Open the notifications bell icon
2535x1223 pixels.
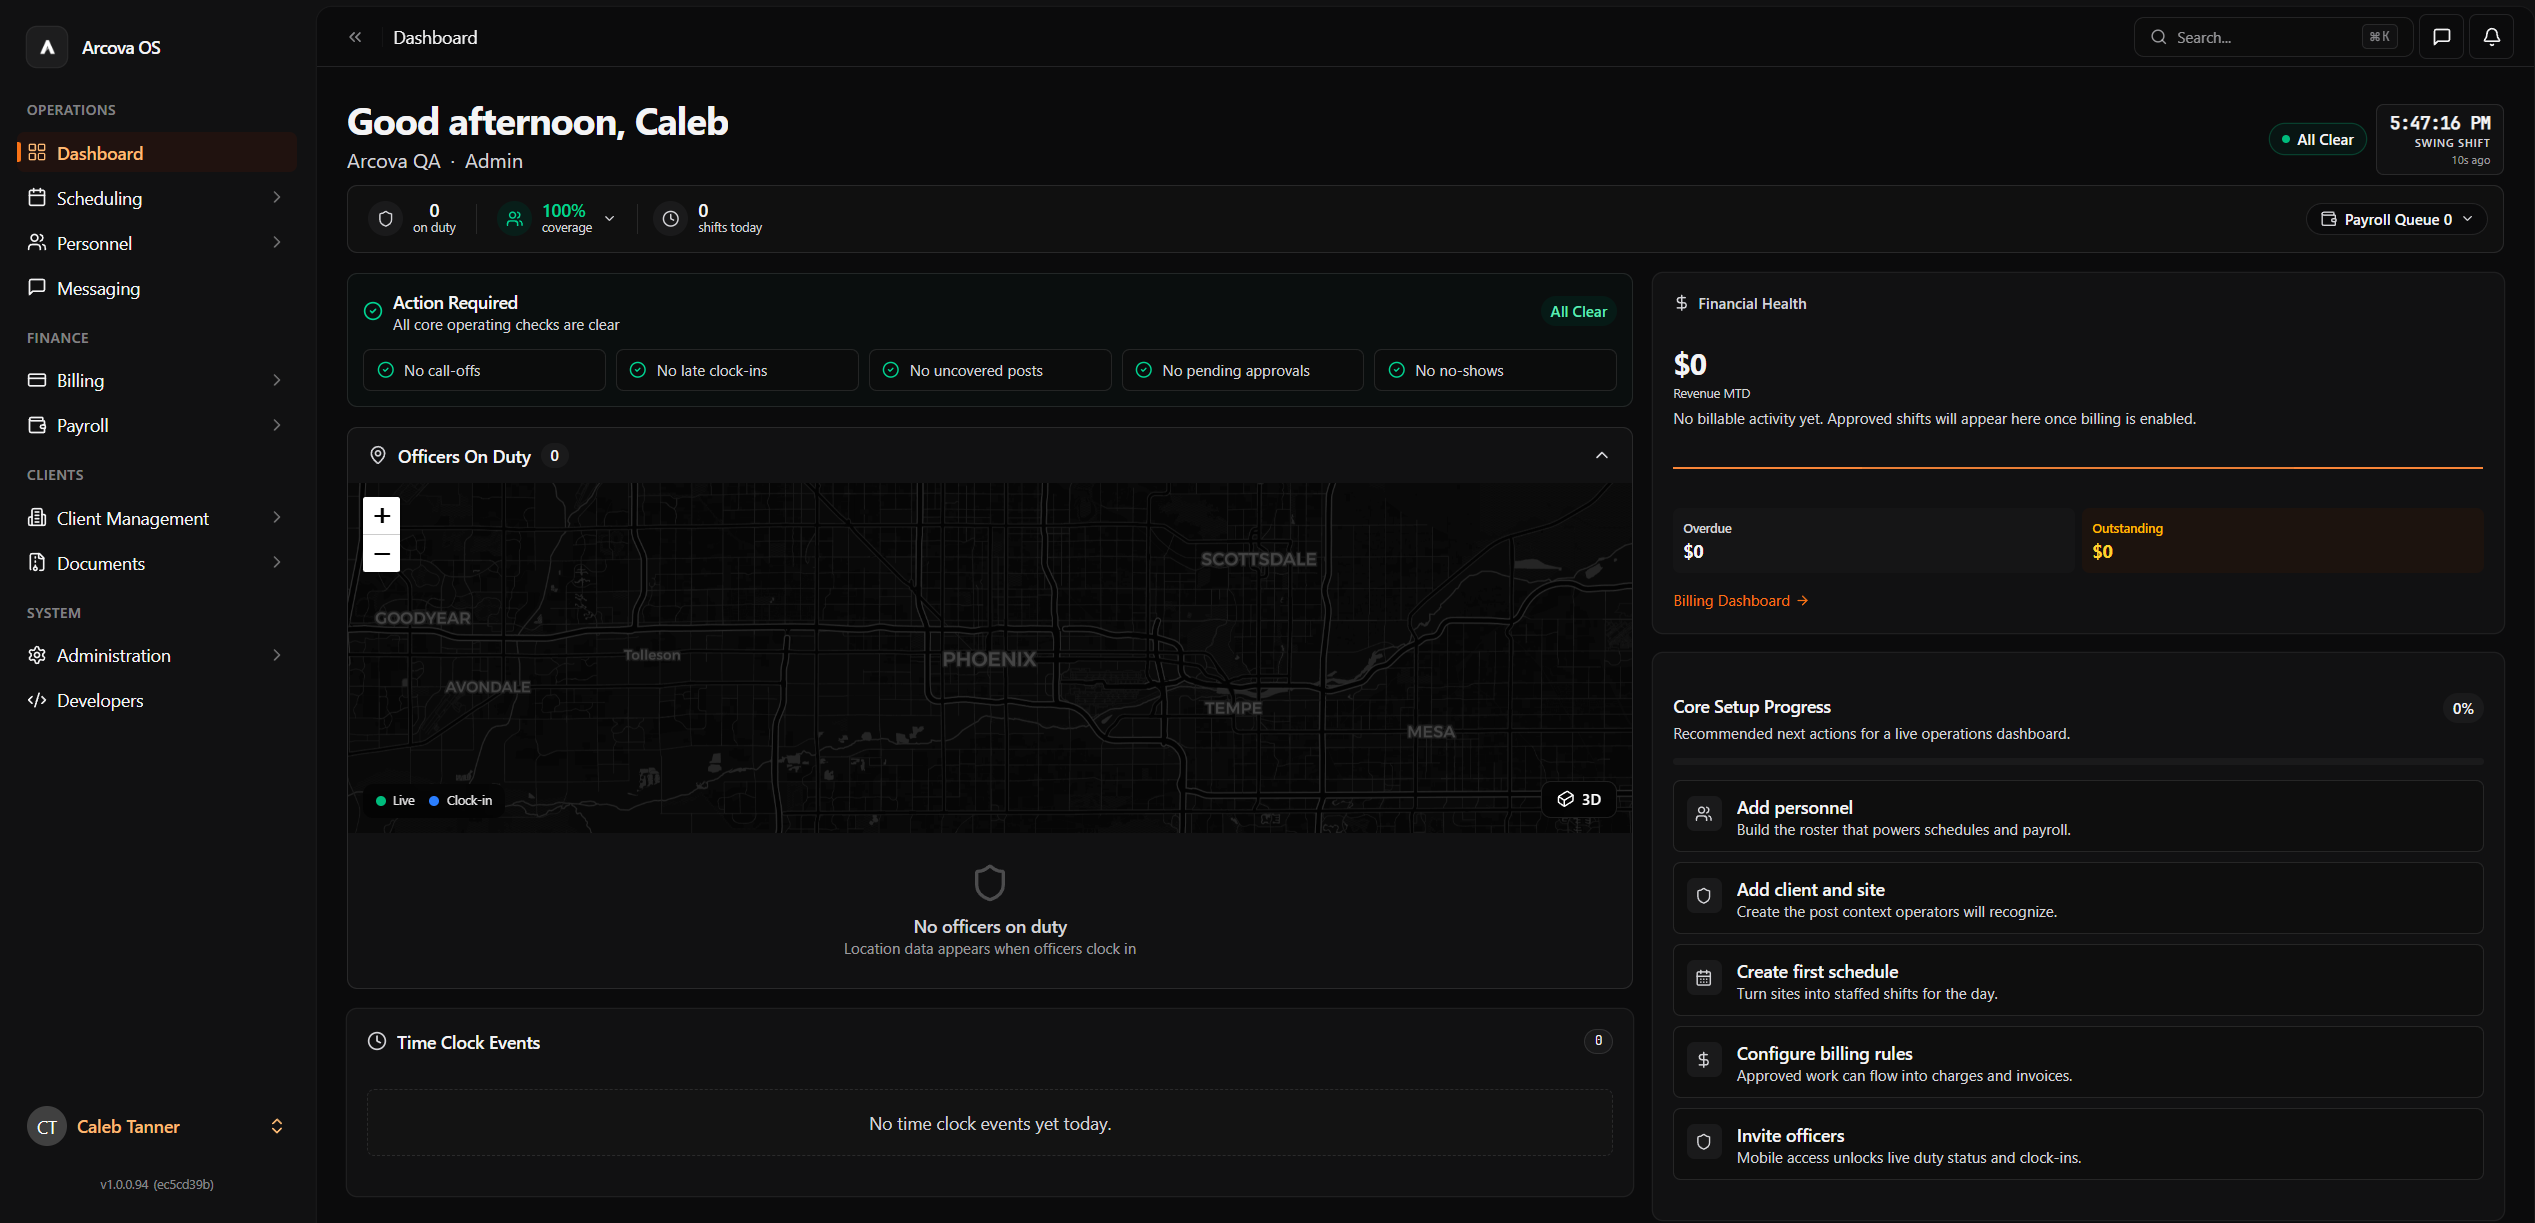point(2491,37)
